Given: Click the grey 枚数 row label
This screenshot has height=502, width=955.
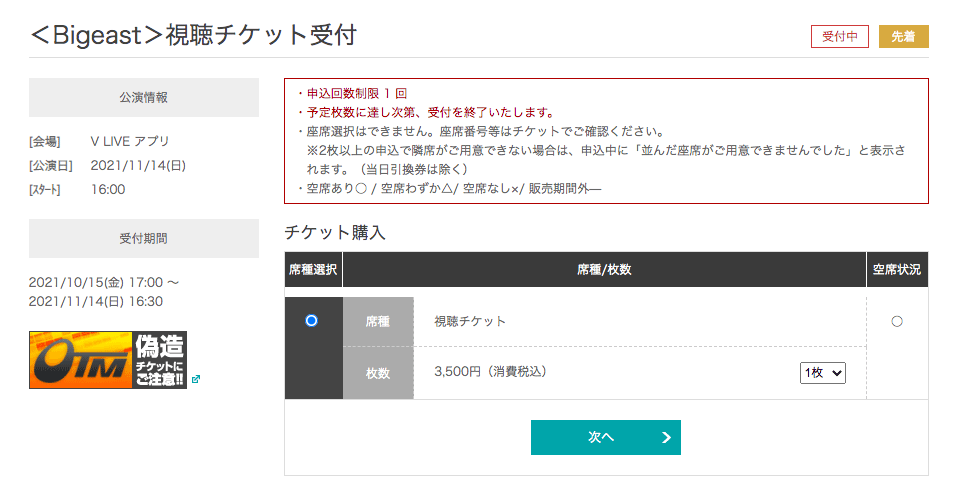Looking at the screenshot, I should pos(377,373).
